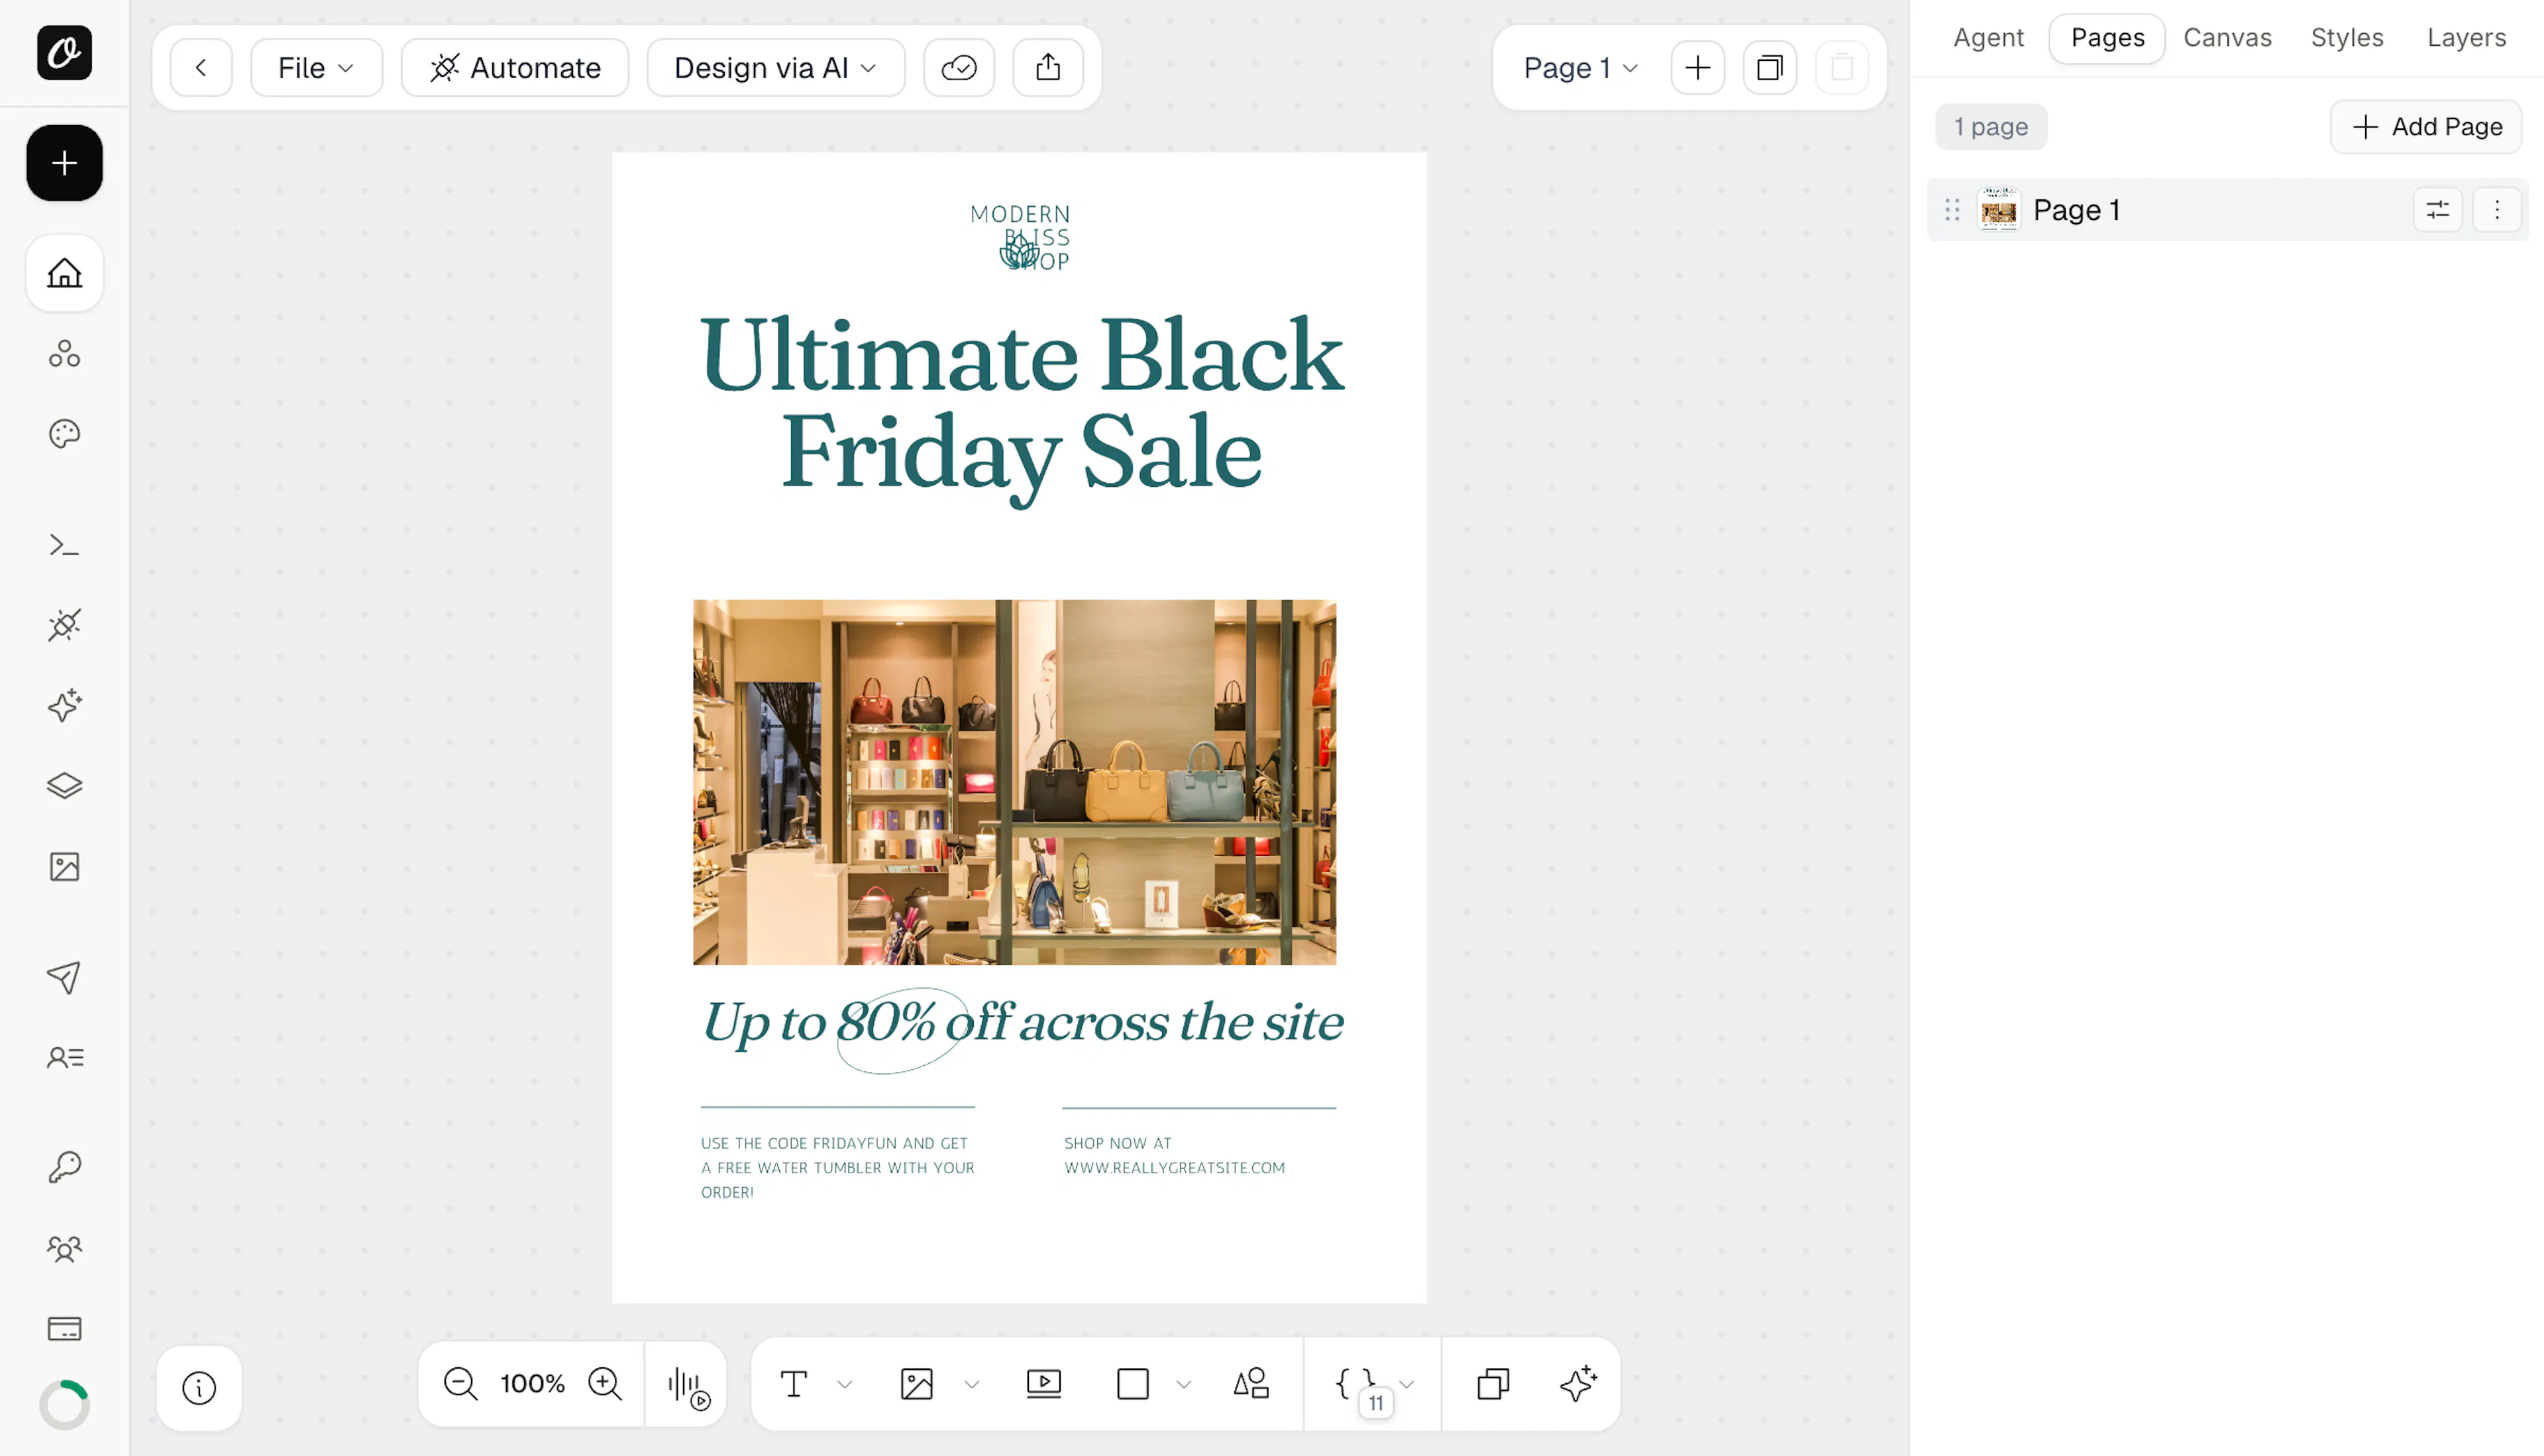Open the plug automation sidebar icon
This screenshot has width=2544, height=1456.
pos(64,625)
